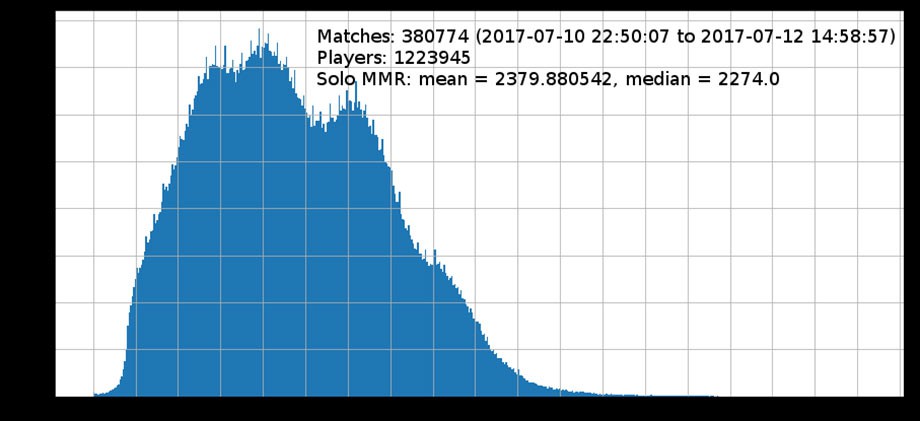Select the end timestamp 2017-07-12 14:58:57
Viewport: 920px width, 421px height.
(794, 37)
